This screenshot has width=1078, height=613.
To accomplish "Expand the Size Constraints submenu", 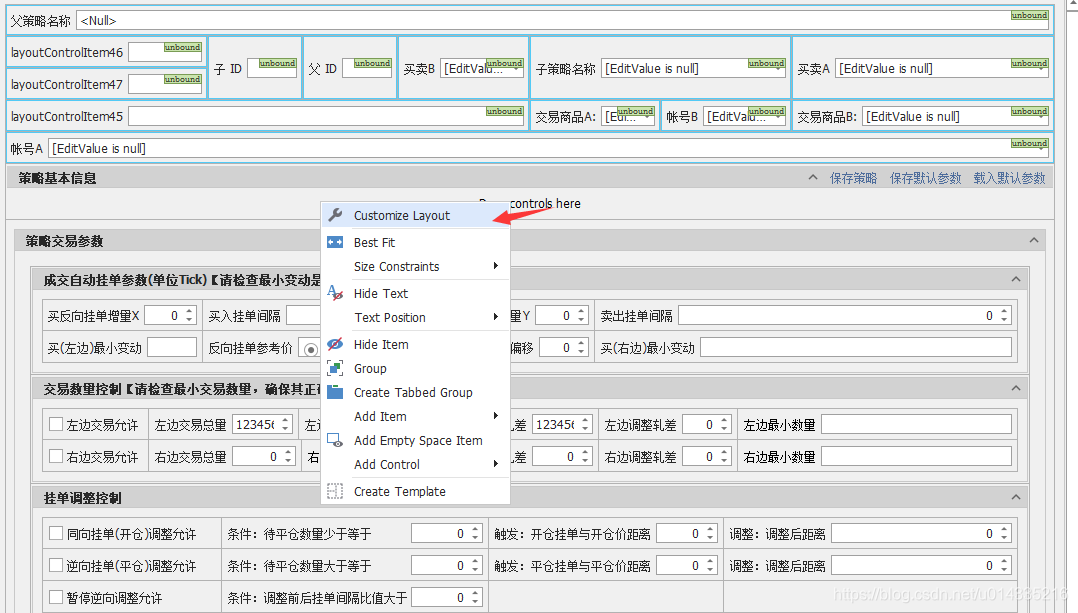I will tap(395, 267).
